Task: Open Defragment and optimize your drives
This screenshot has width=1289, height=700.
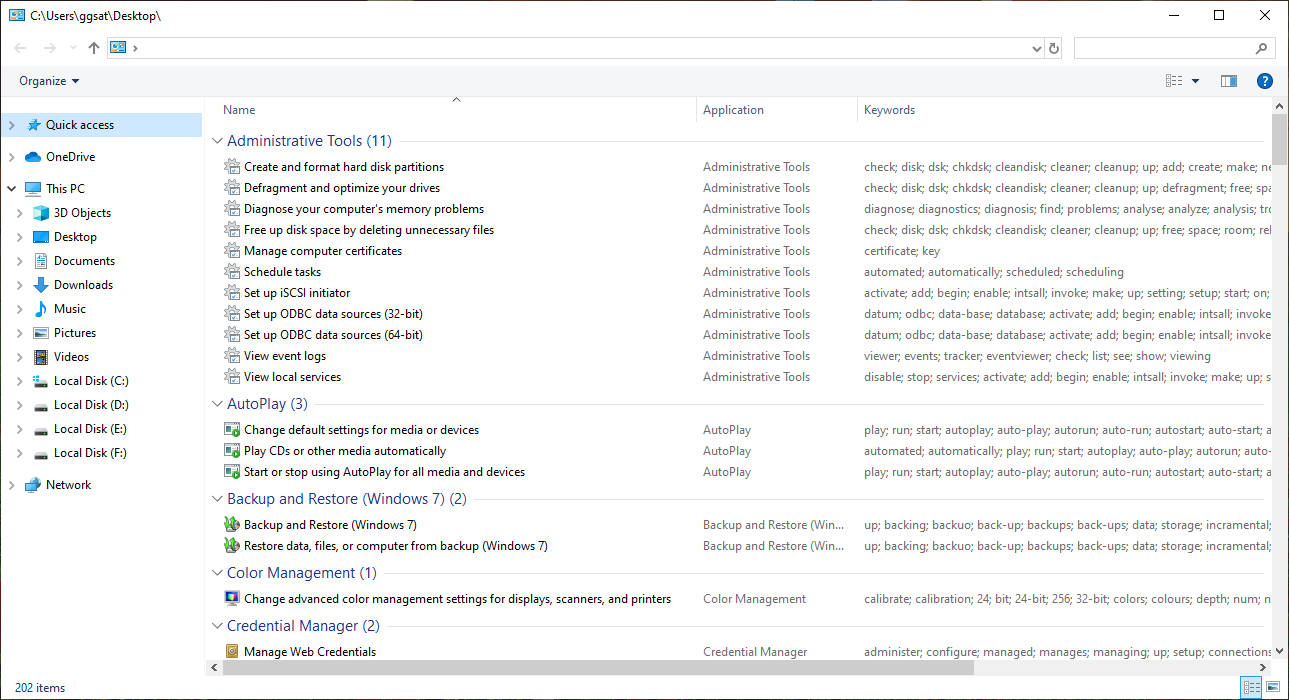Action: [342, 188]
